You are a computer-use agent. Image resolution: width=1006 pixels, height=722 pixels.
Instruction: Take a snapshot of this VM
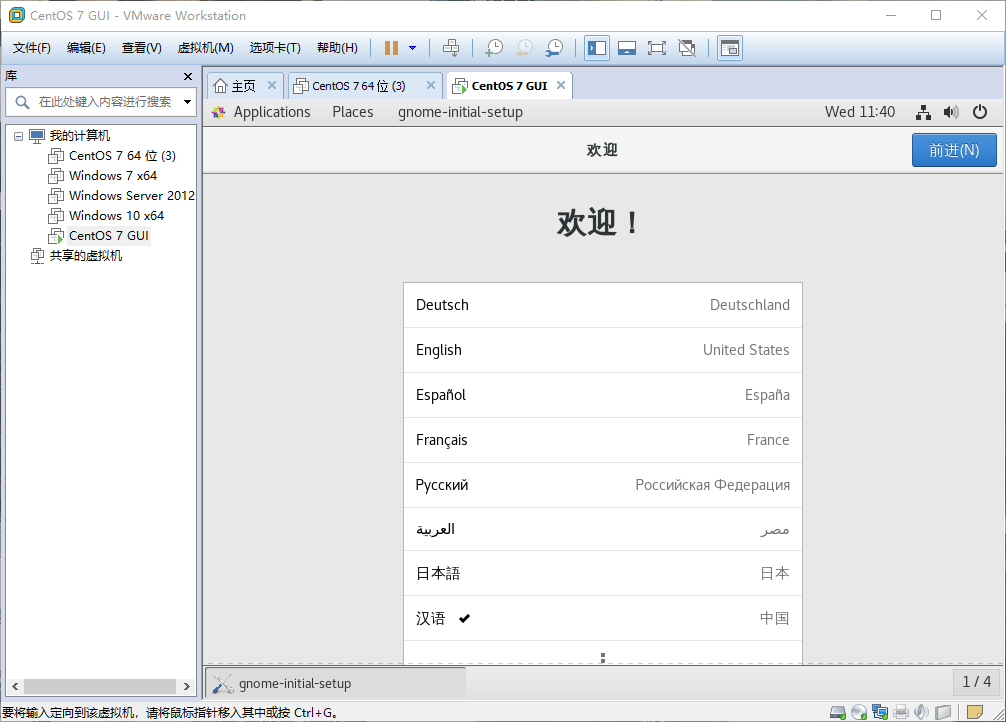click(493, 48)
